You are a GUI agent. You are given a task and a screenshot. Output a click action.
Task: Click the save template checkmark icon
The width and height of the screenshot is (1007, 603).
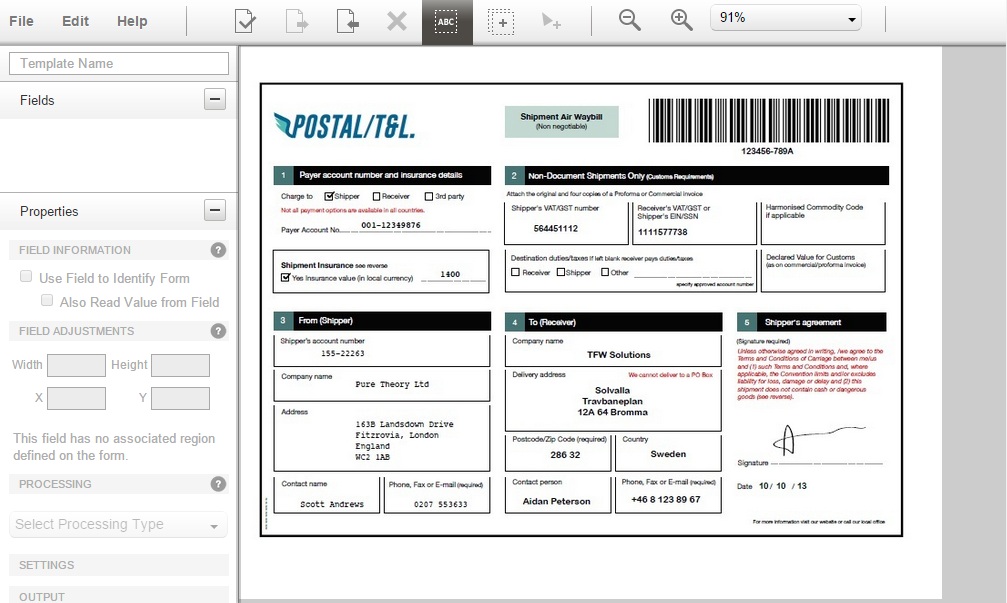[x=245, y=21]
